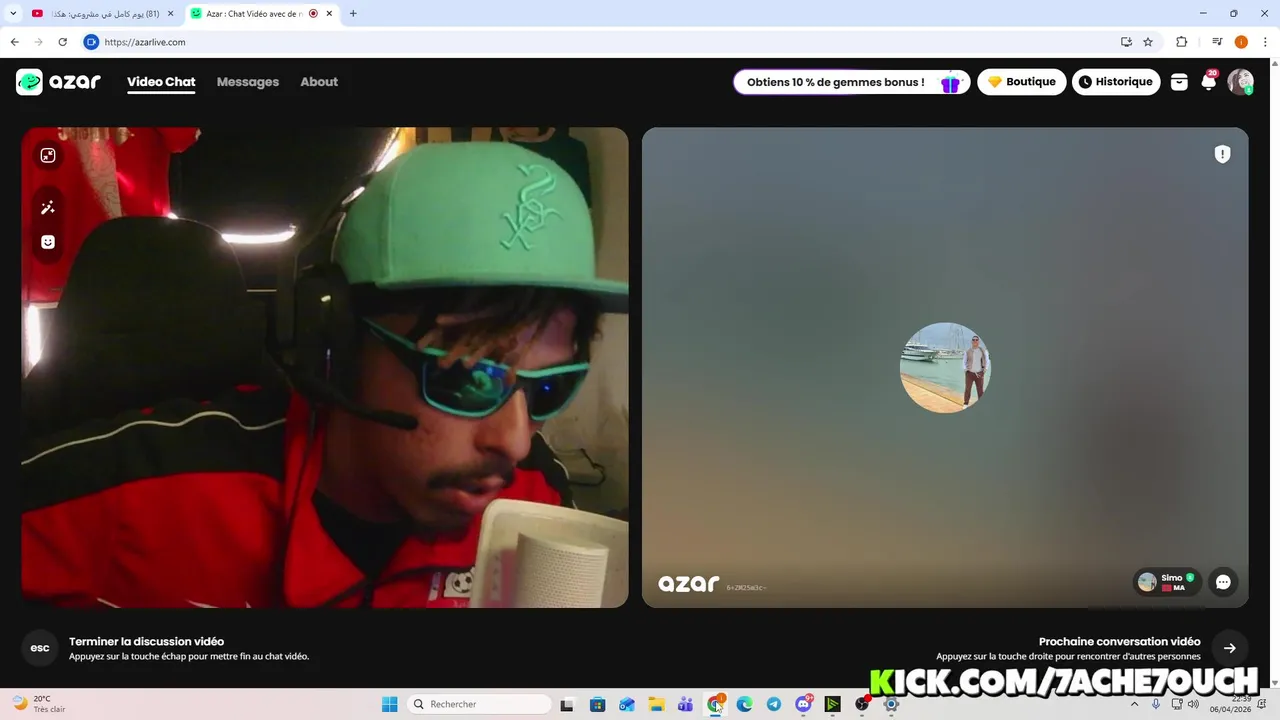Open the browser extensions puzzle icon
The height and width of the screenshot is (720, 1280).
(1181, 42)
